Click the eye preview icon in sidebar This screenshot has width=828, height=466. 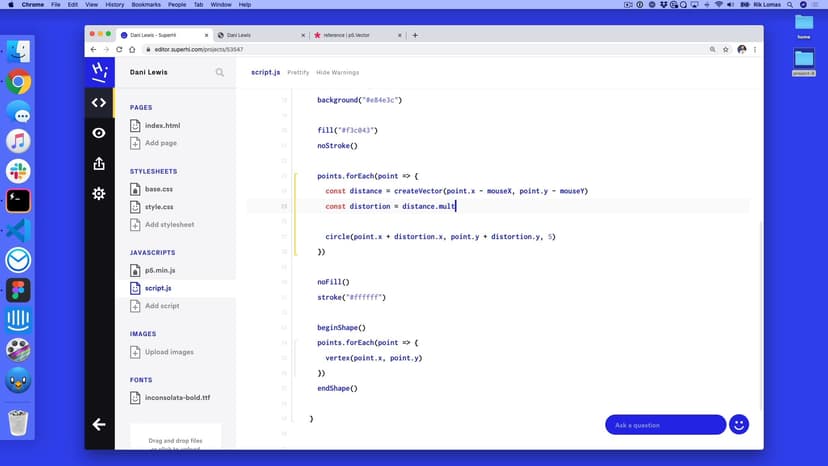tap(98, 133)
